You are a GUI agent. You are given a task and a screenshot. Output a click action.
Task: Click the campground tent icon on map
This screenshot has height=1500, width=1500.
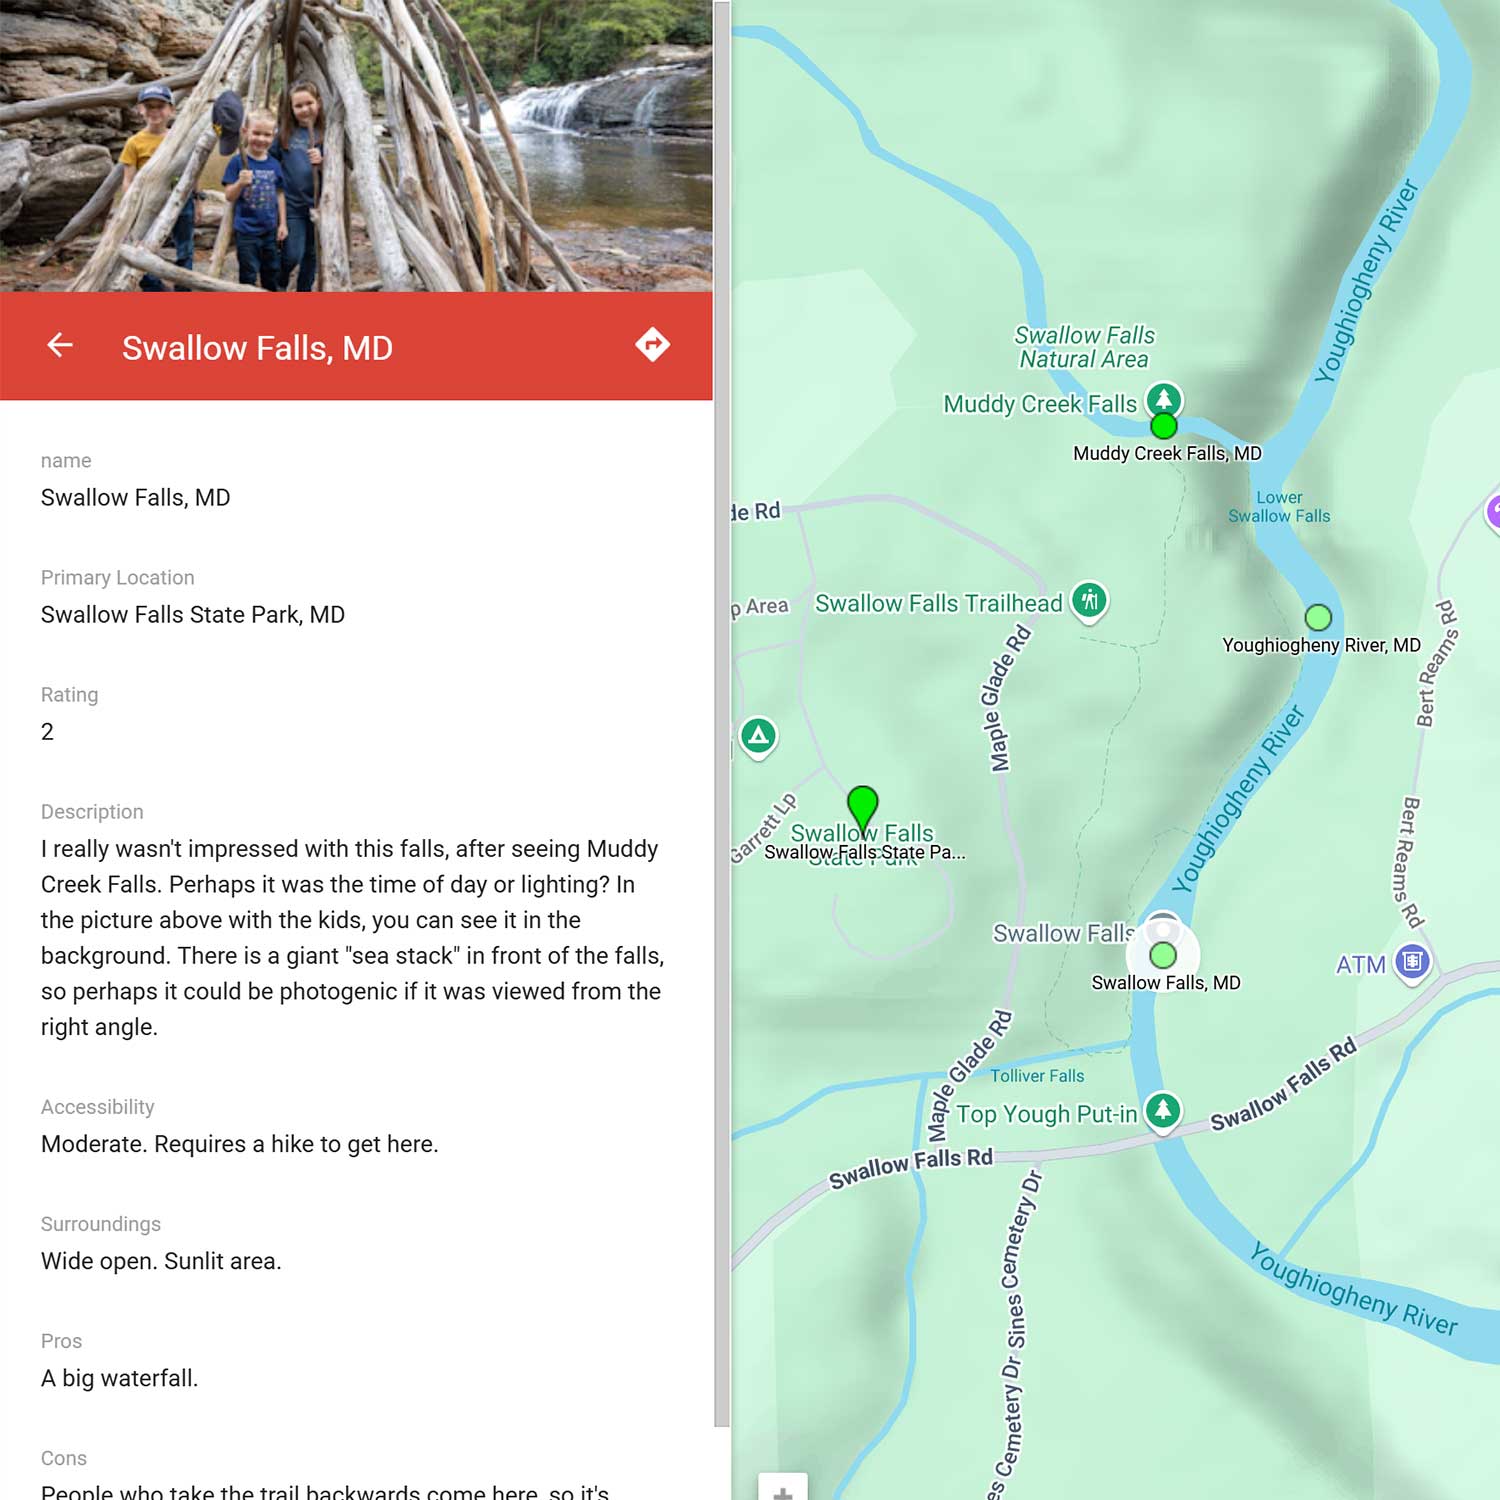coord(759,738)
